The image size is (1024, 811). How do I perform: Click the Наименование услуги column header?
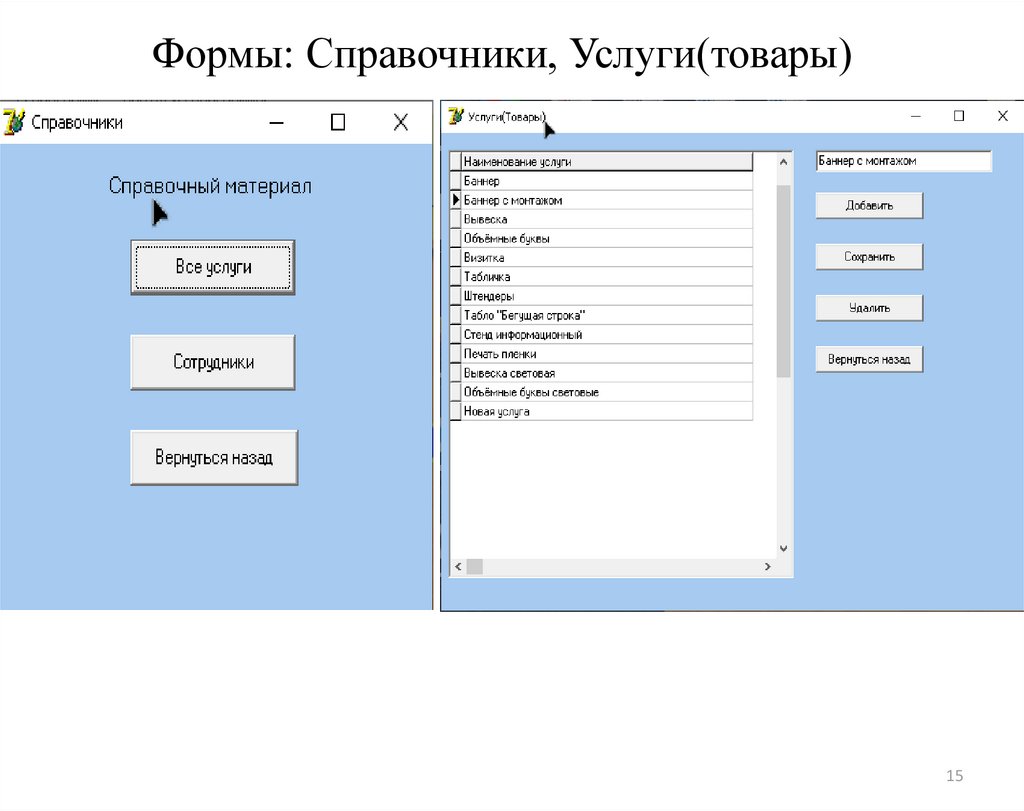pyautogui.click(x=606, y=161)
